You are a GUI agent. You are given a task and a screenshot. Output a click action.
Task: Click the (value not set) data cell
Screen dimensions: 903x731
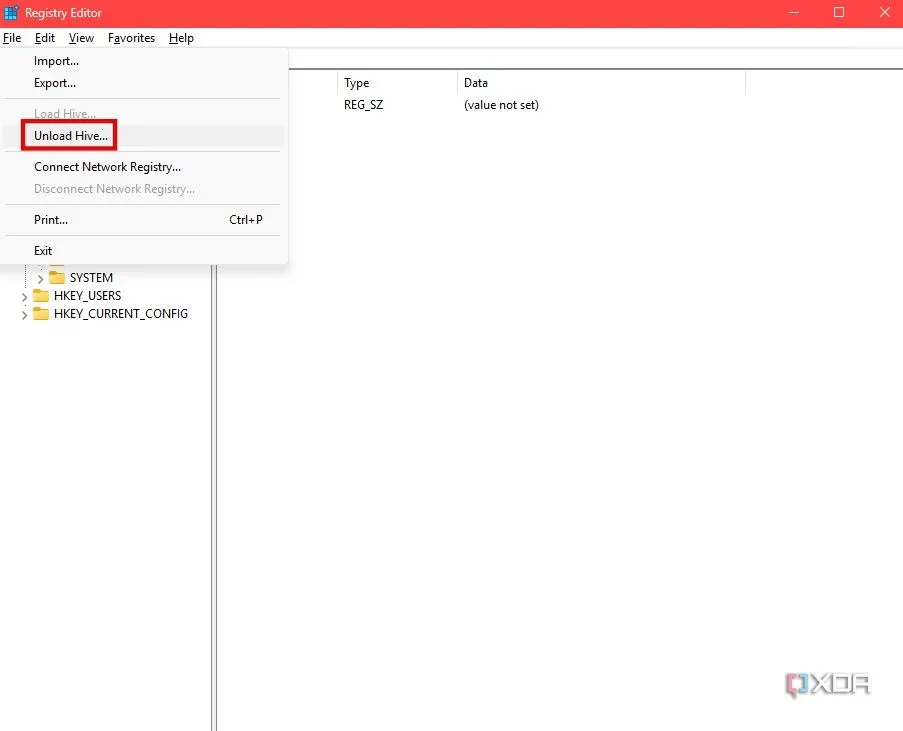point(501,105)
